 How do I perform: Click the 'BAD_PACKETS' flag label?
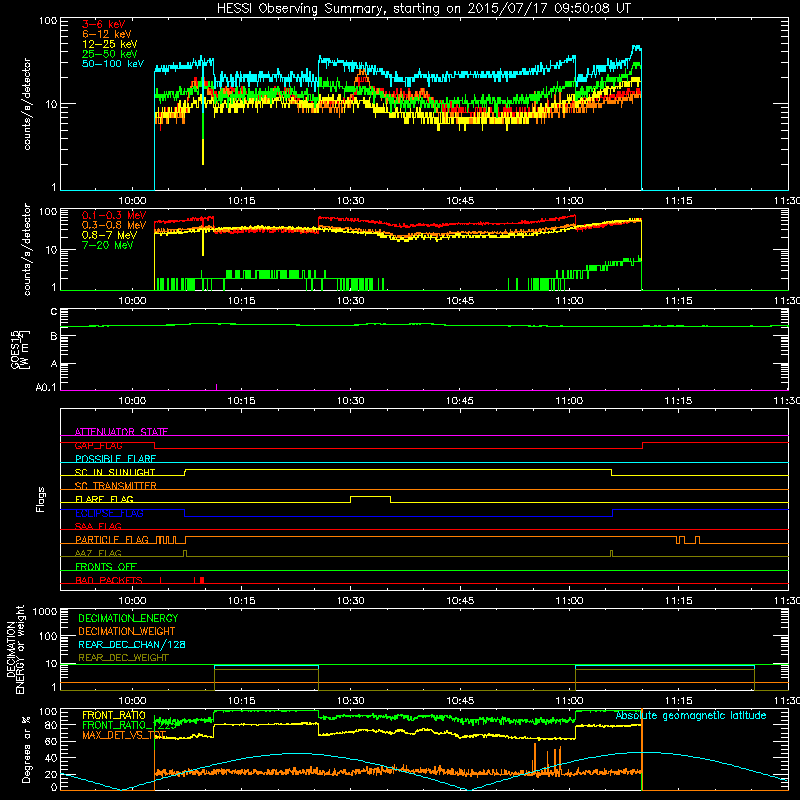[x=109, y=580]
